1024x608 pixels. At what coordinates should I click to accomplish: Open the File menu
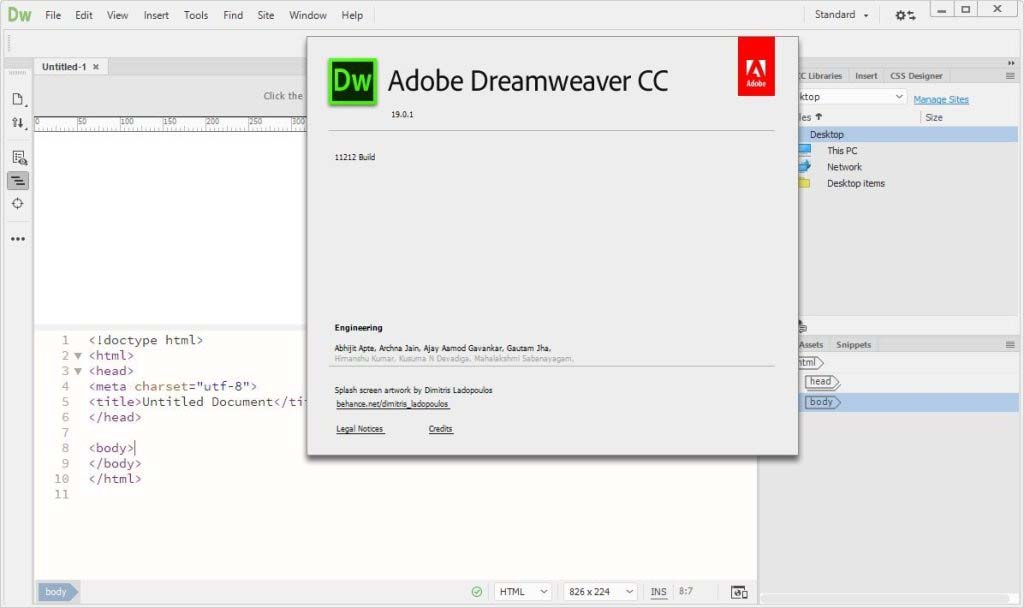pyautogui.click(x=53, y=15)
